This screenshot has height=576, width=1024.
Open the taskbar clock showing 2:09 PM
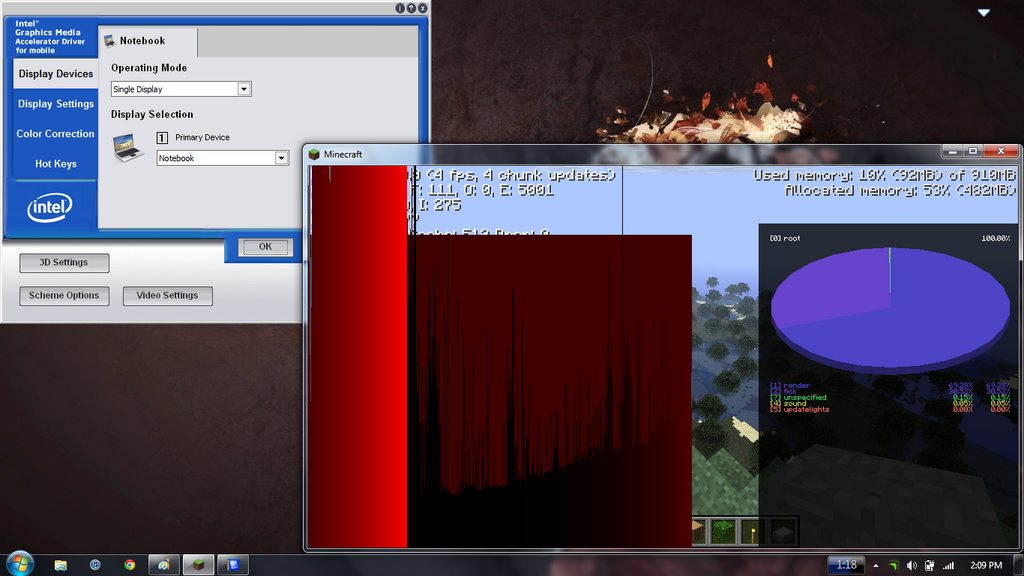pyautogui.click(x=986, y=566)
